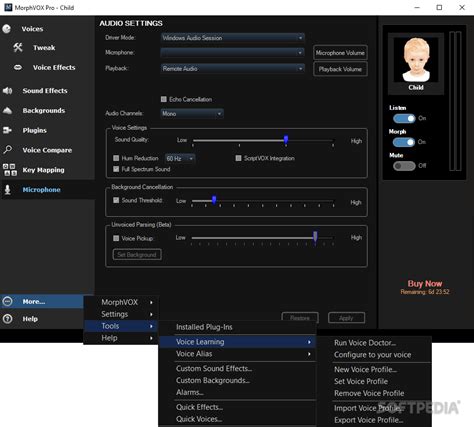Open the Microphone device dropdown
The width and height of the screenshot is (474, 427).
(x=232, y=53)
